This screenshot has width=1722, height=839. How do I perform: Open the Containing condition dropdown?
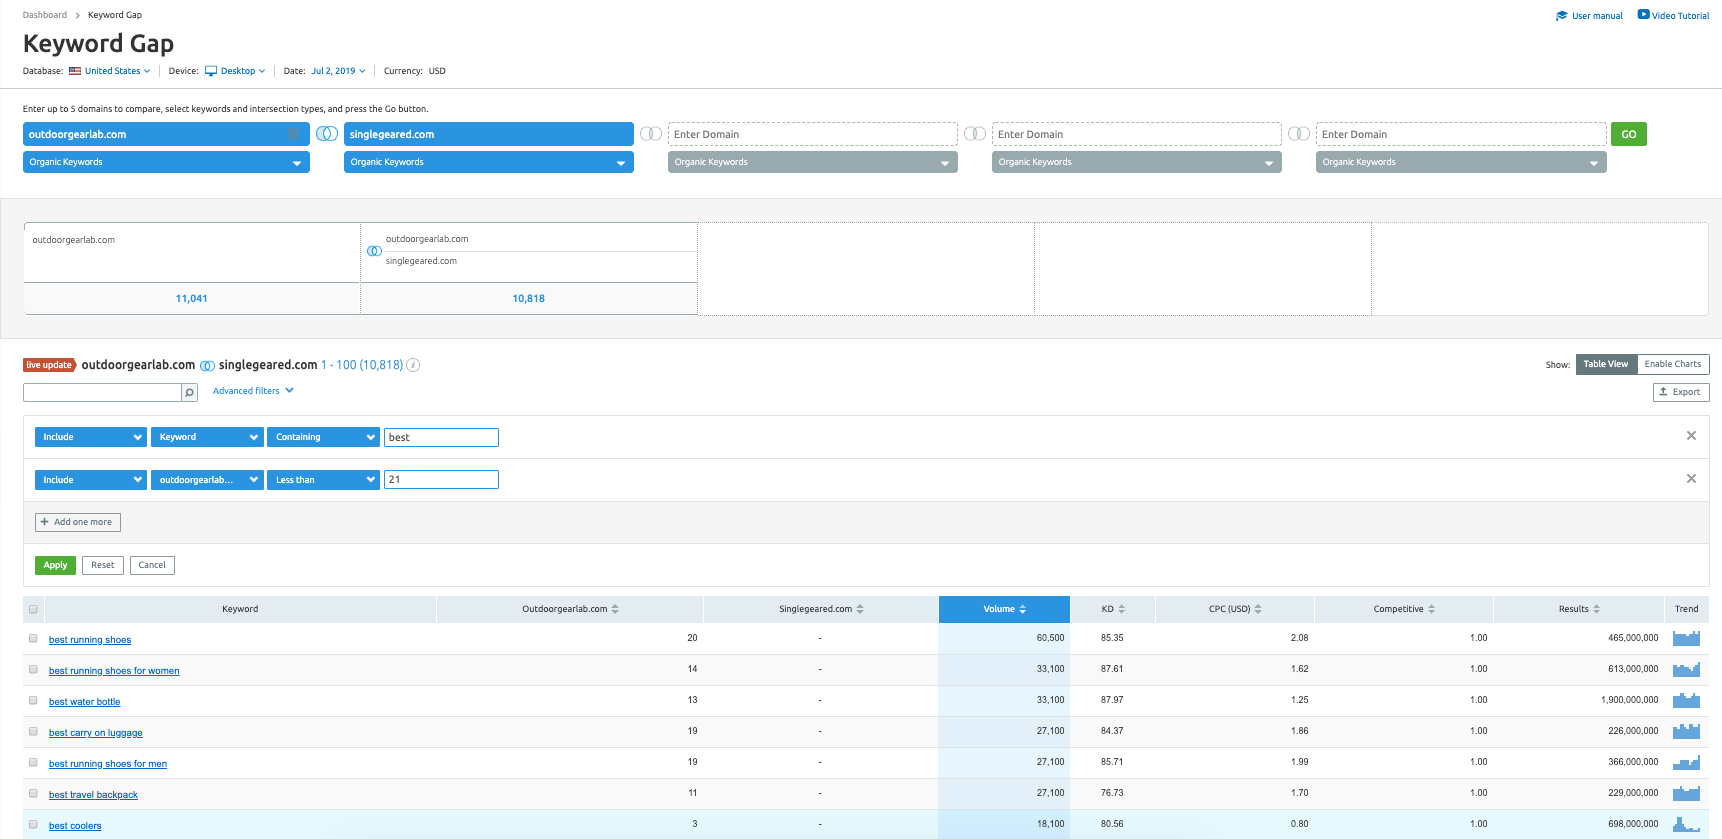click(x=323, y=437)
